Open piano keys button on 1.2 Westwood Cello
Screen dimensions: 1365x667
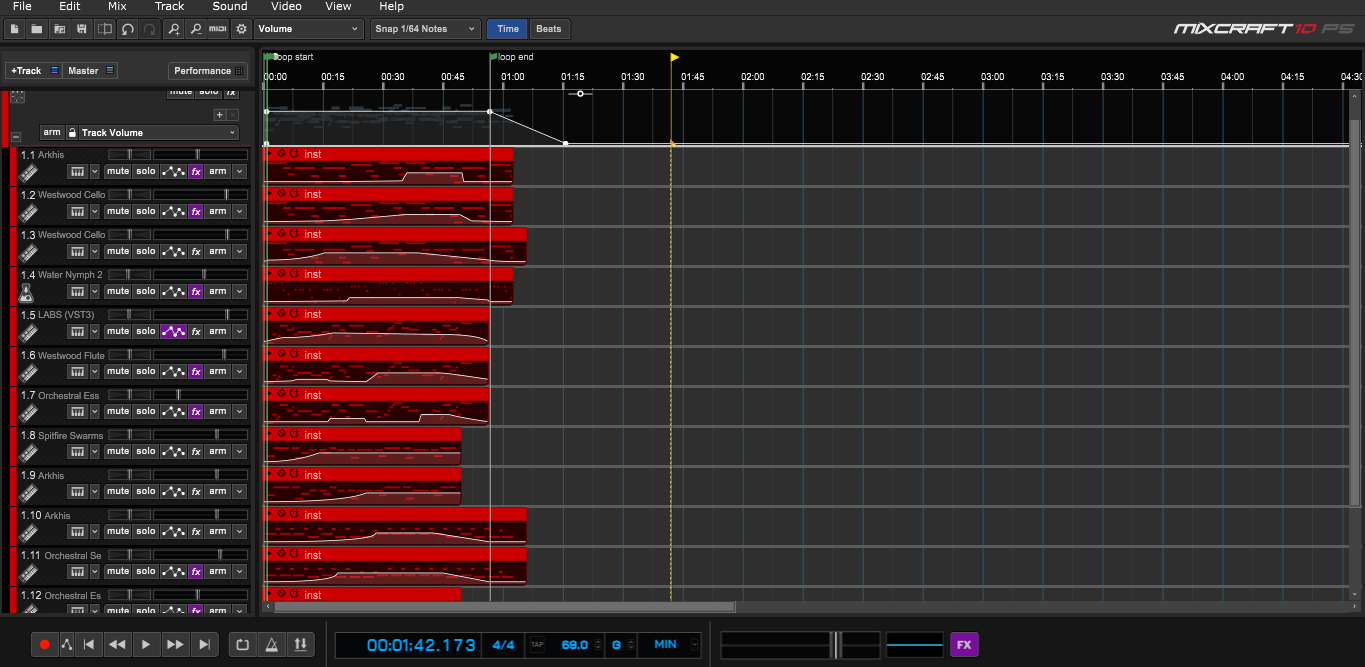tap(77, 211)
